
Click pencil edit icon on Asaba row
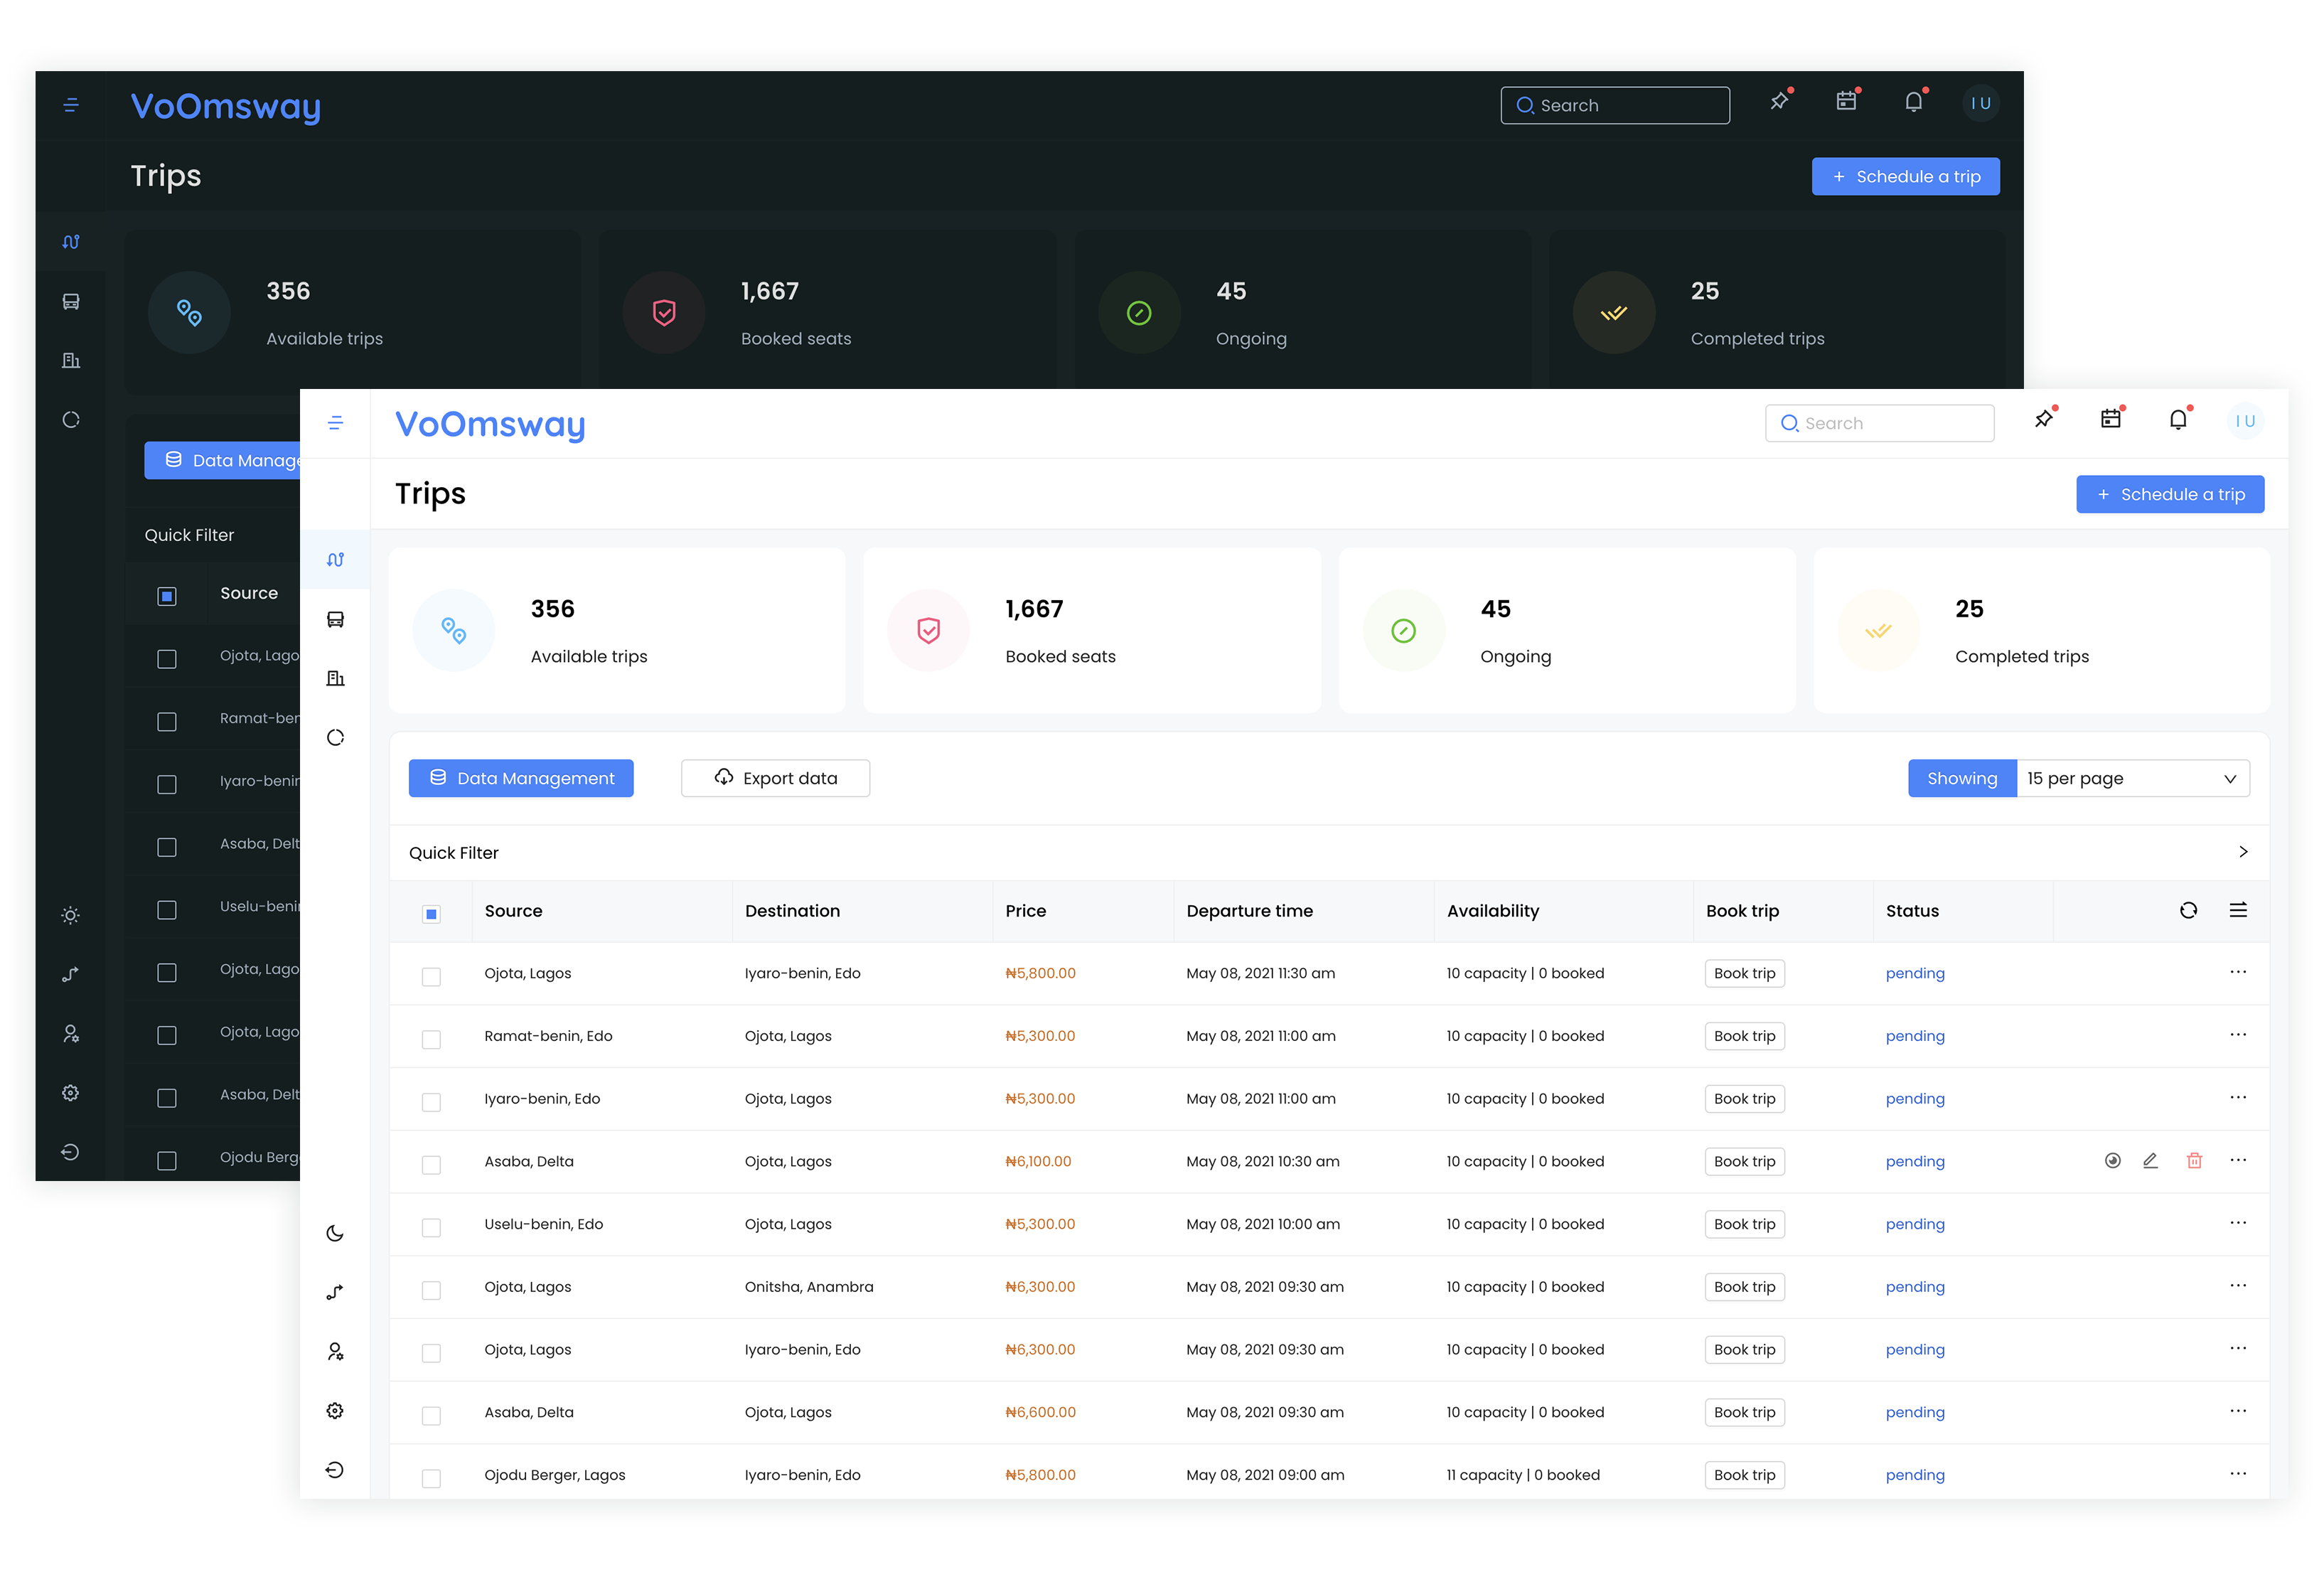2150,1160
